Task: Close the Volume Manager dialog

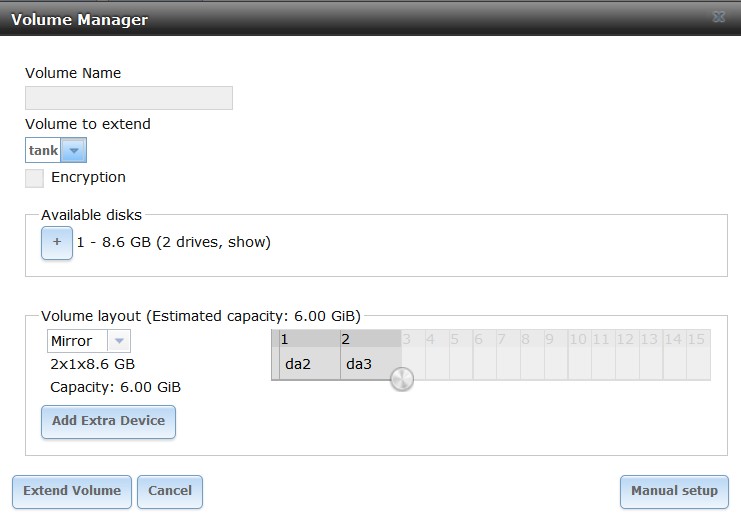Action: coord(719,18)
